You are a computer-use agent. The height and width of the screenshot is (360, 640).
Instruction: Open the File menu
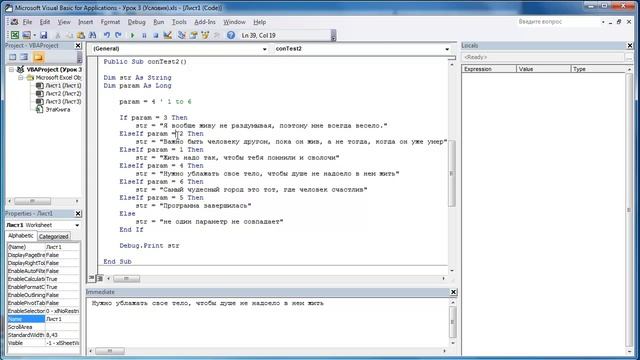pos(27,22)
